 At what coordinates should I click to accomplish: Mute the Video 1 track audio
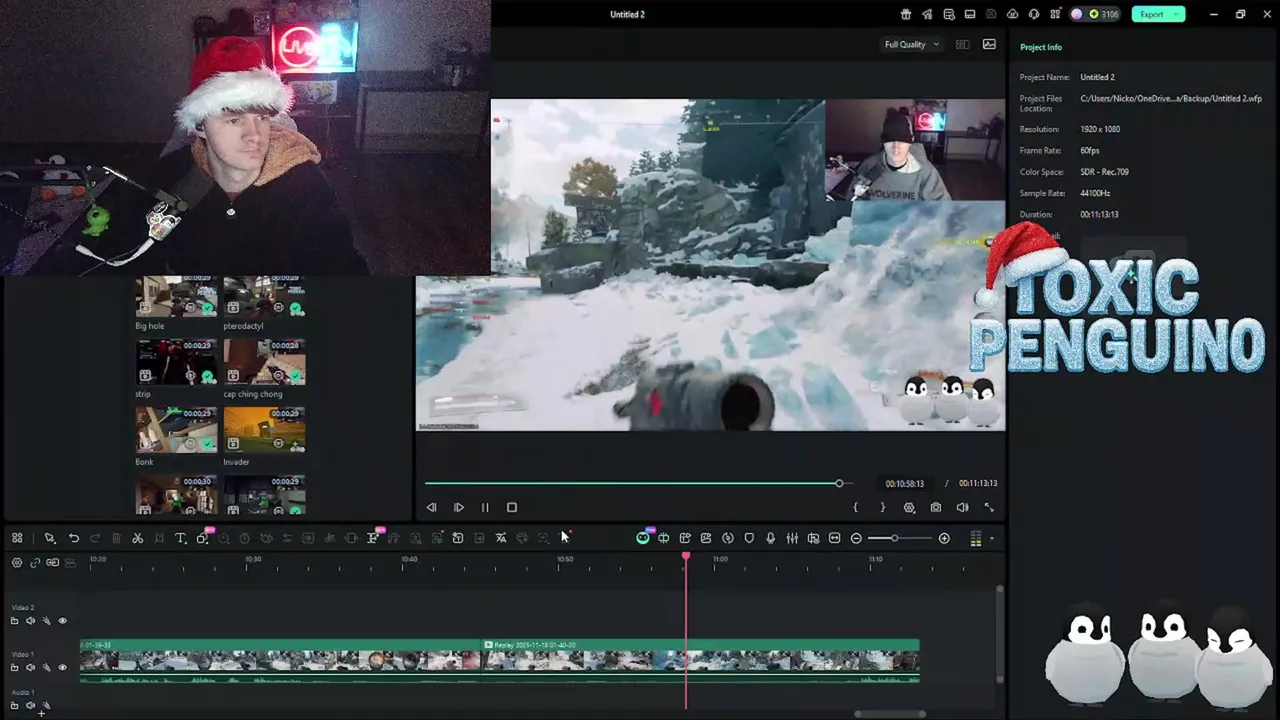30,667
